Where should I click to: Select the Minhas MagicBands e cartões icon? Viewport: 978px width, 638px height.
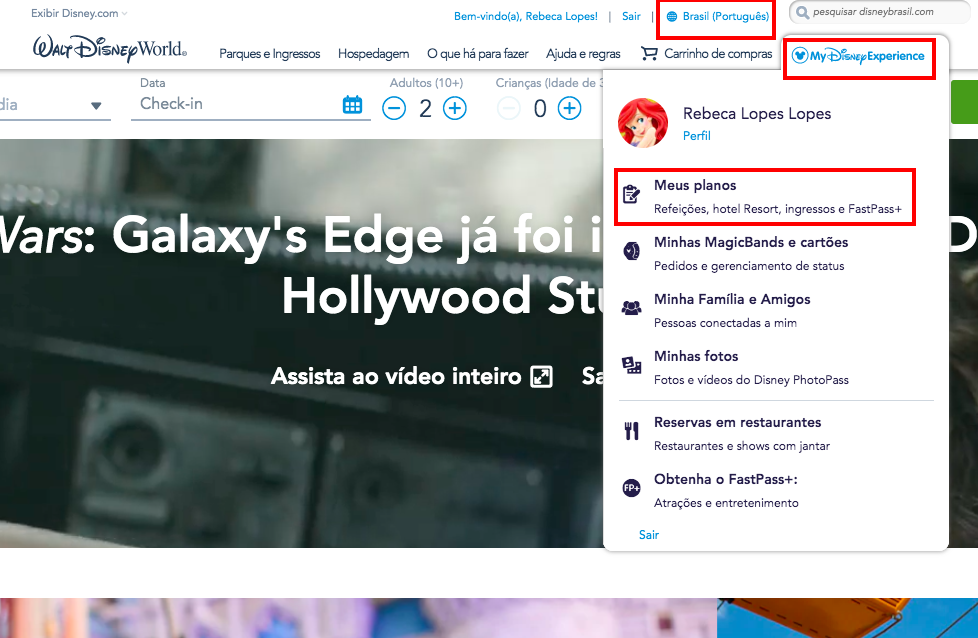pyautogui.click(x=631, y=249)
